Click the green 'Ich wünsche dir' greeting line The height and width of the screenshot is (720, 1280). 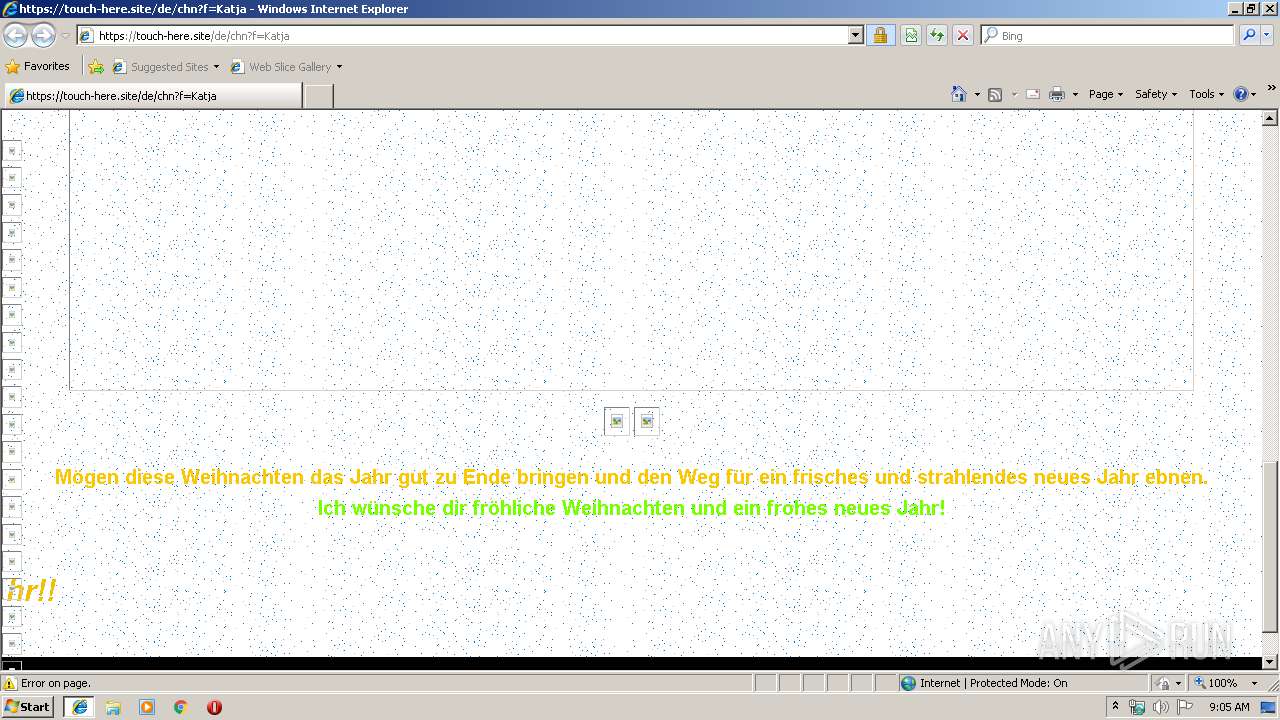tap(631, 508)
